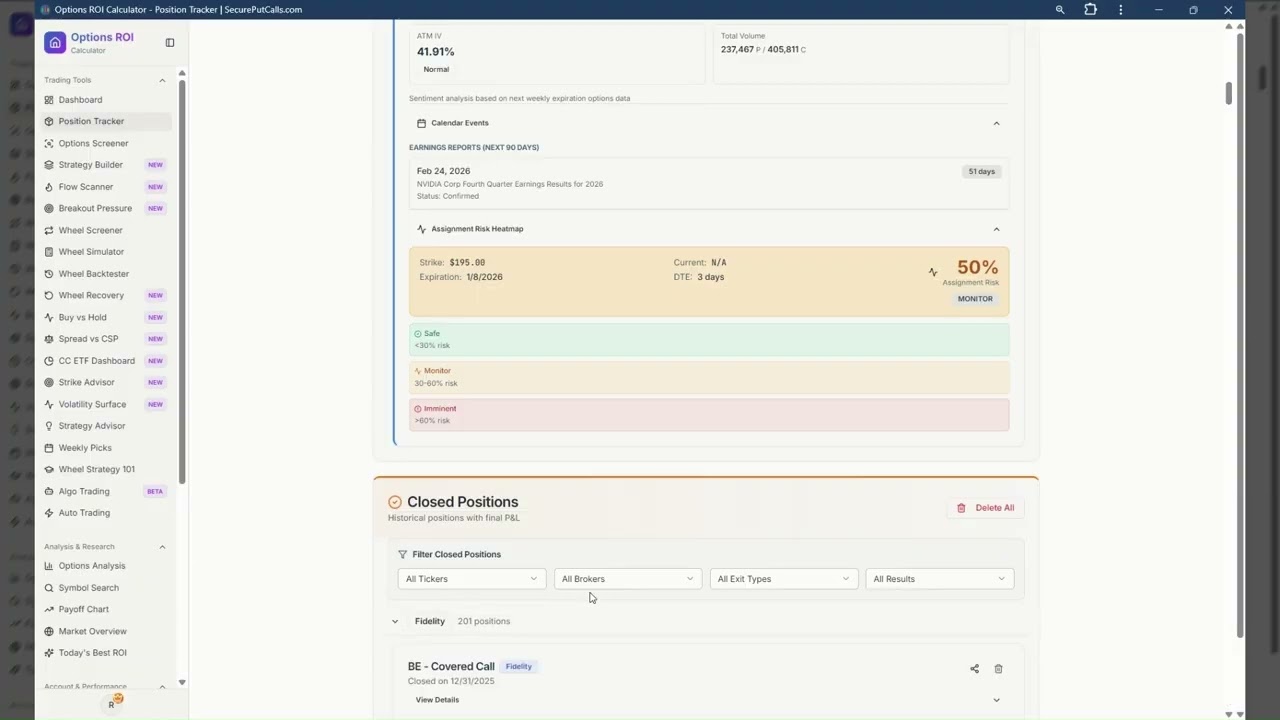Collapse the Trading Tools section
This screenshot has height=720, width=1280.
pos(162,80)
